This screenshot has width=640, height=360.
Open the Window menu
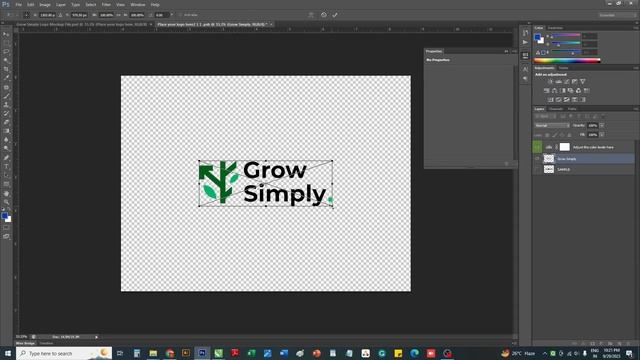(138, 4)
